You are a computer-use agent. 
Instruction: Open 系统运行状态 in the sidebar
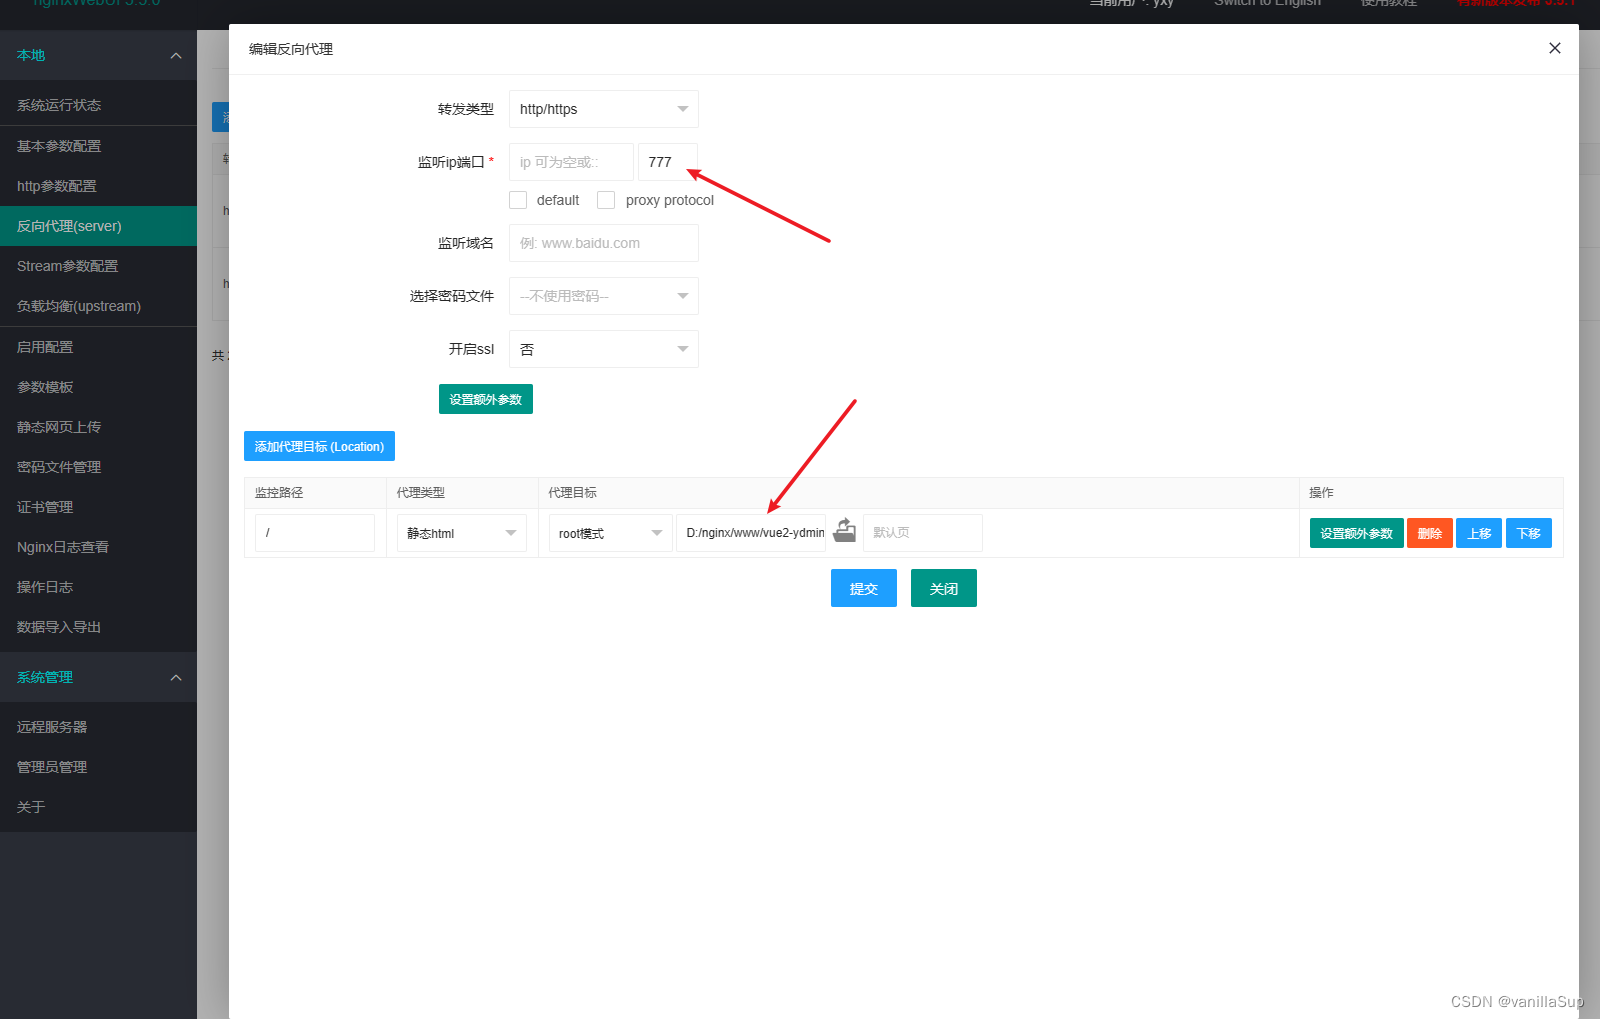(x=98, y=105)
